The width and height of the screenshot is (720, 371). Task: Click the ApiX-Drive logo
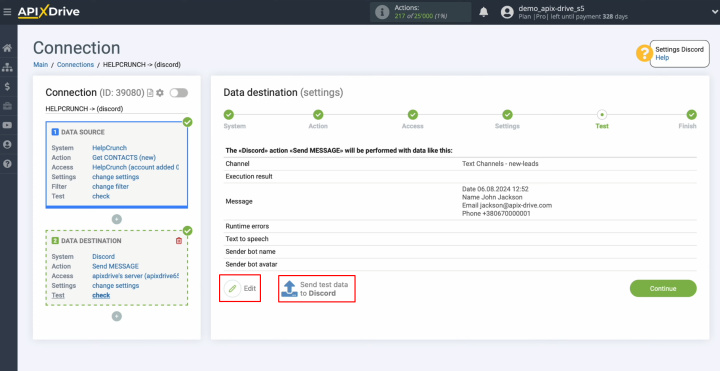point(49,12)
